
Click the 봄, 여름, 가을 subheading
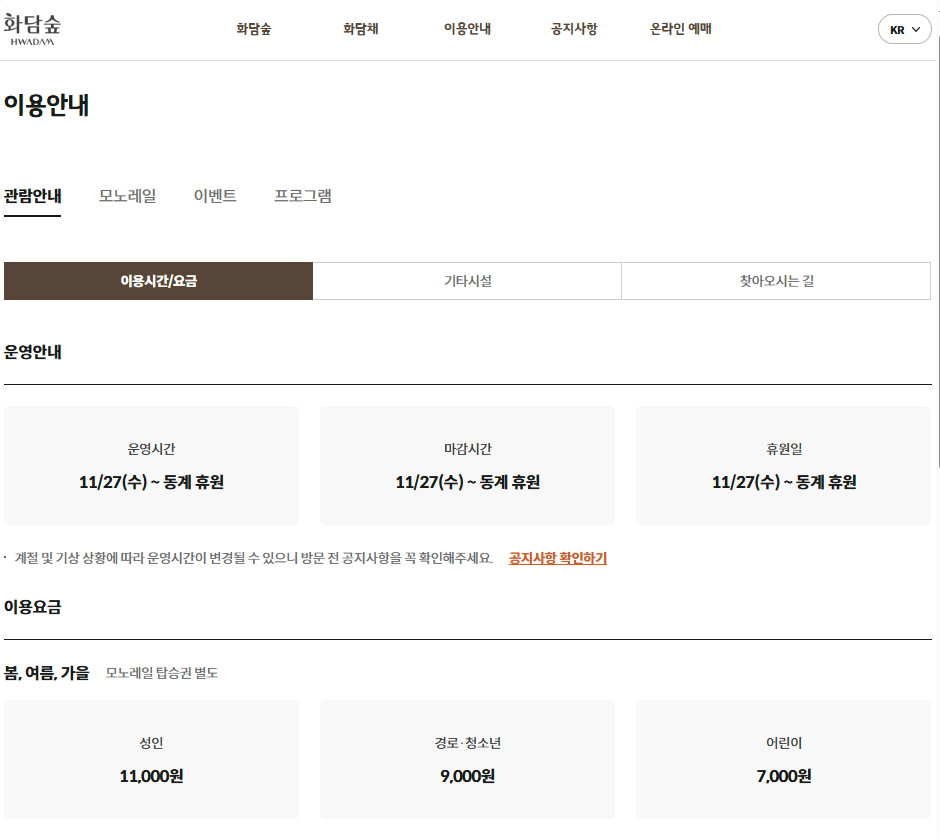46,673
